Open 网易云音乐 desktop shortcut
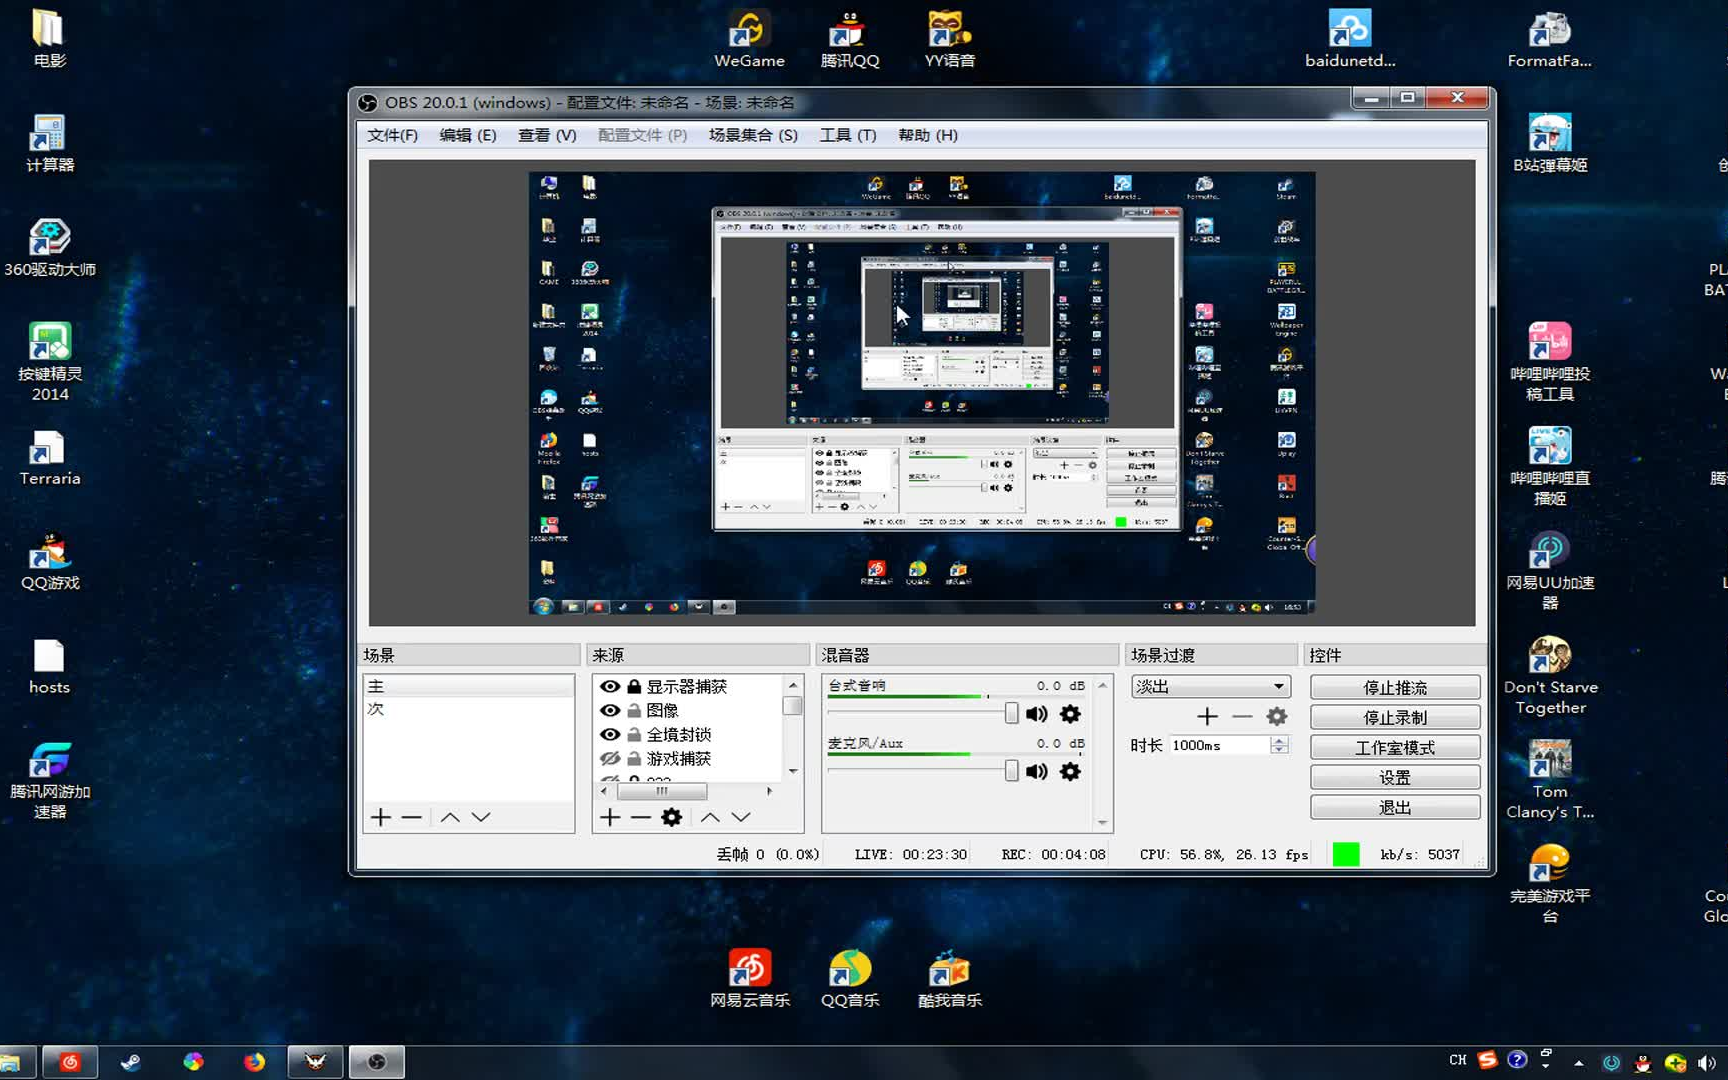Viewport: 1728px width, 1080px height. coord(750,979)
